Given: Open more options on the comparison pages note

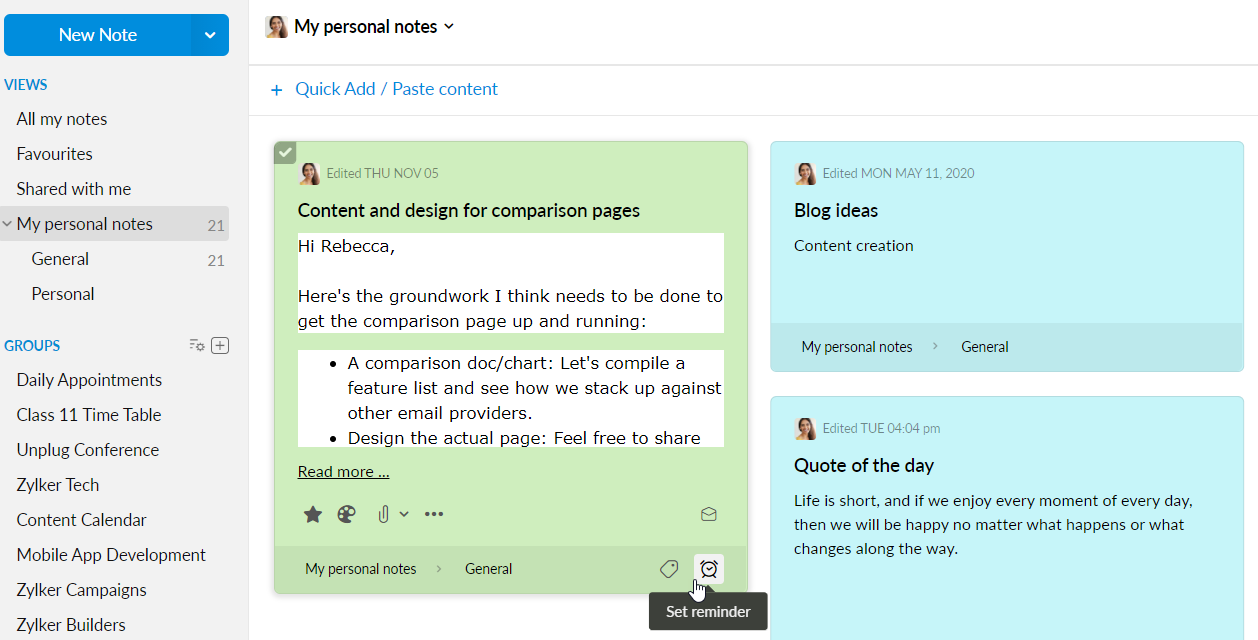Looking at the screenshot, I should (x=433, y=513).
